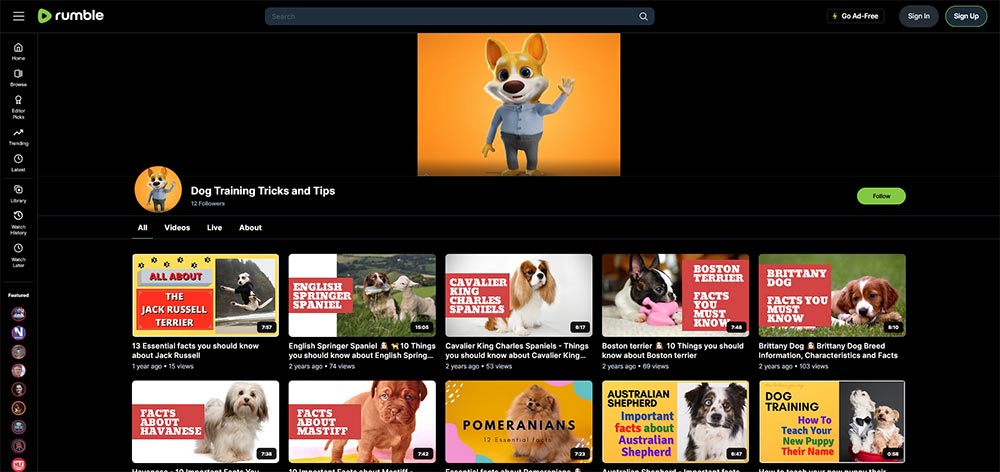The height and width of the screenshot is (472, 1000).
Task: Click the English Springer Spaniel video title
Action: (x=362, y=351)
